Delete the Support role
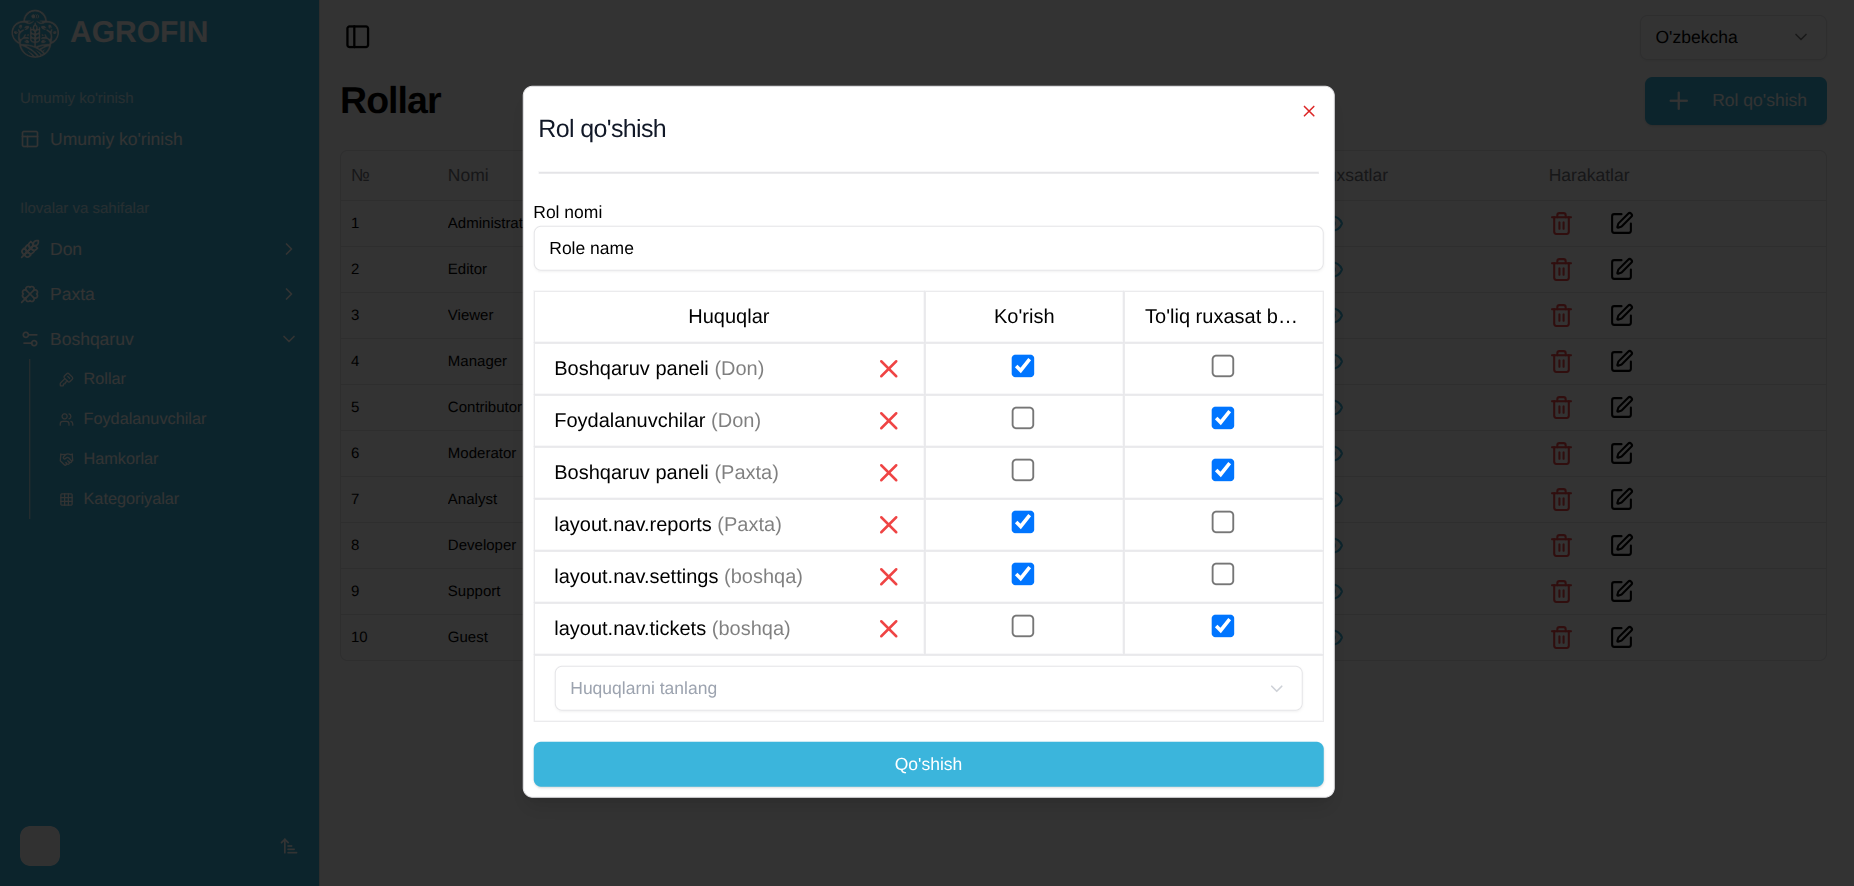The height and width of the screenshot is (886, 1854). (x=1561, y=591)
